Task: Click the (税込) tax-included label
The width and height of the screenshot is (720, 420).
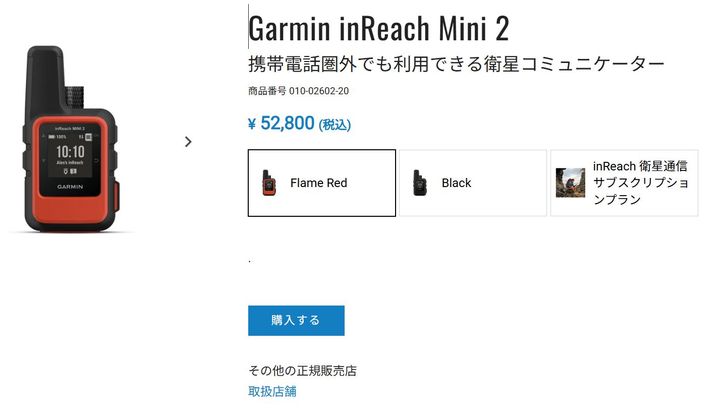Action: pos(335,125)
